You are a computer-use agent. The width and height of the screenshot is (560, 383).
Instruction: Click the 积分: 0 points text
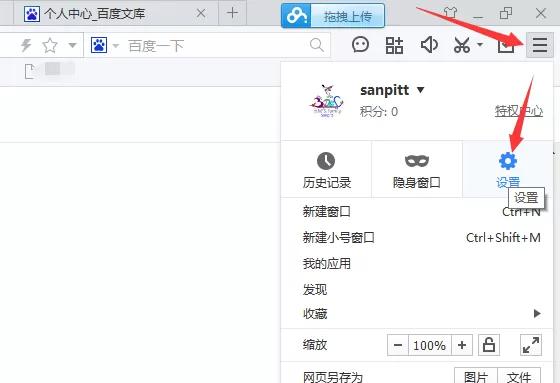(x=379, y=112)
